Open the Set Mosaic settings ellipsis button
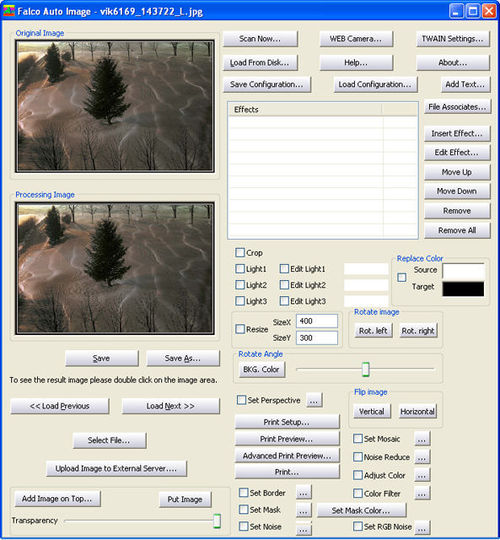Image resolution: width=500 pixels, height=540 pixels. (422, 439)
